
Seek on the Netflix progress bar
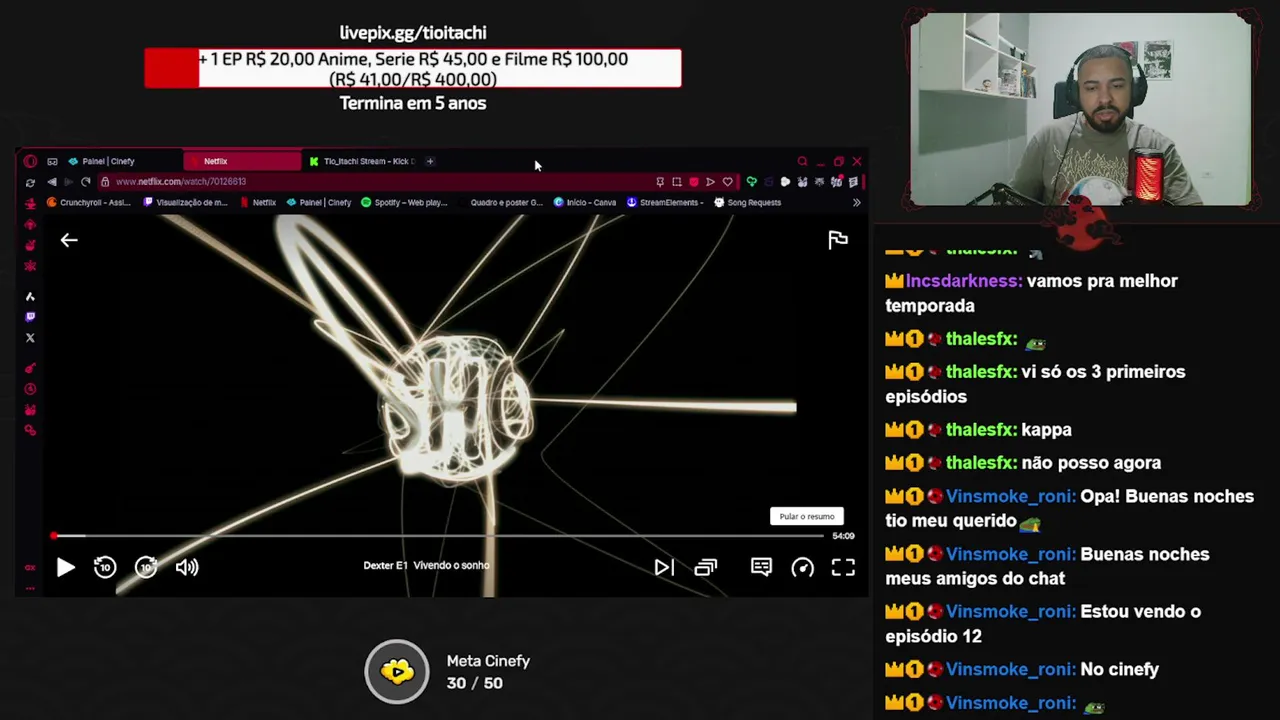click(438, 536)
